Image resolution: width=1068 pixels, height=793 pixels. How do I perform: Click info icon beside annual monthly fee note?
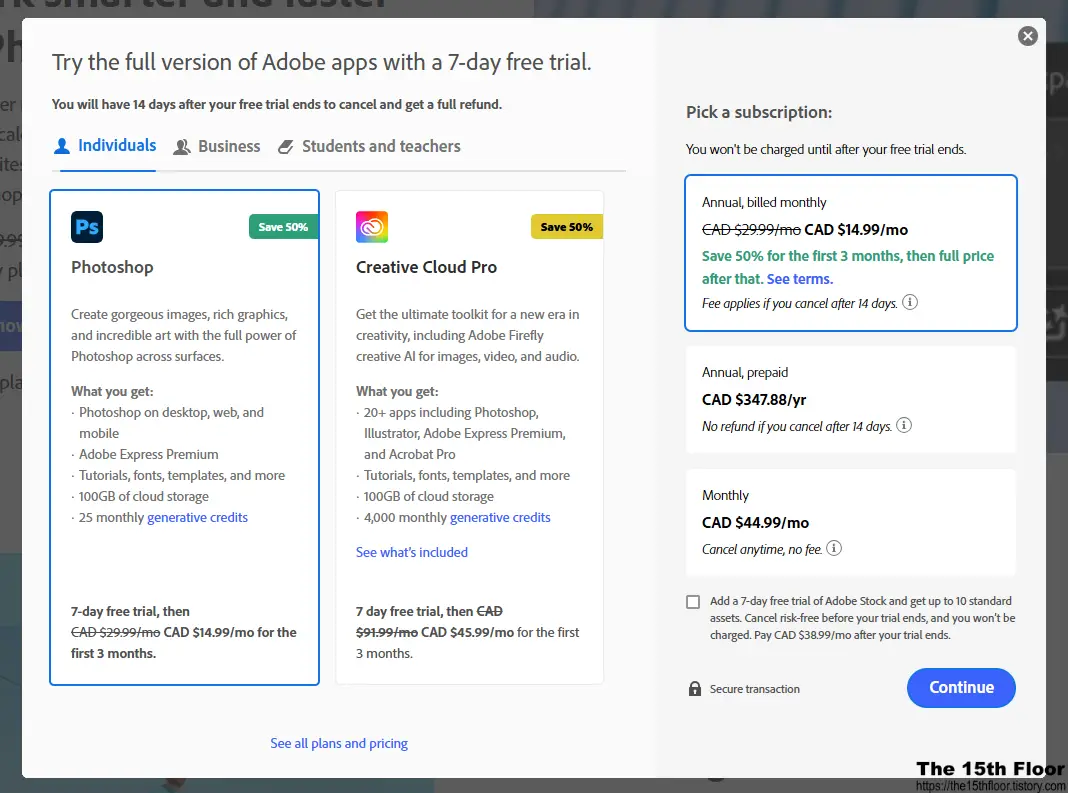[911, 303]
